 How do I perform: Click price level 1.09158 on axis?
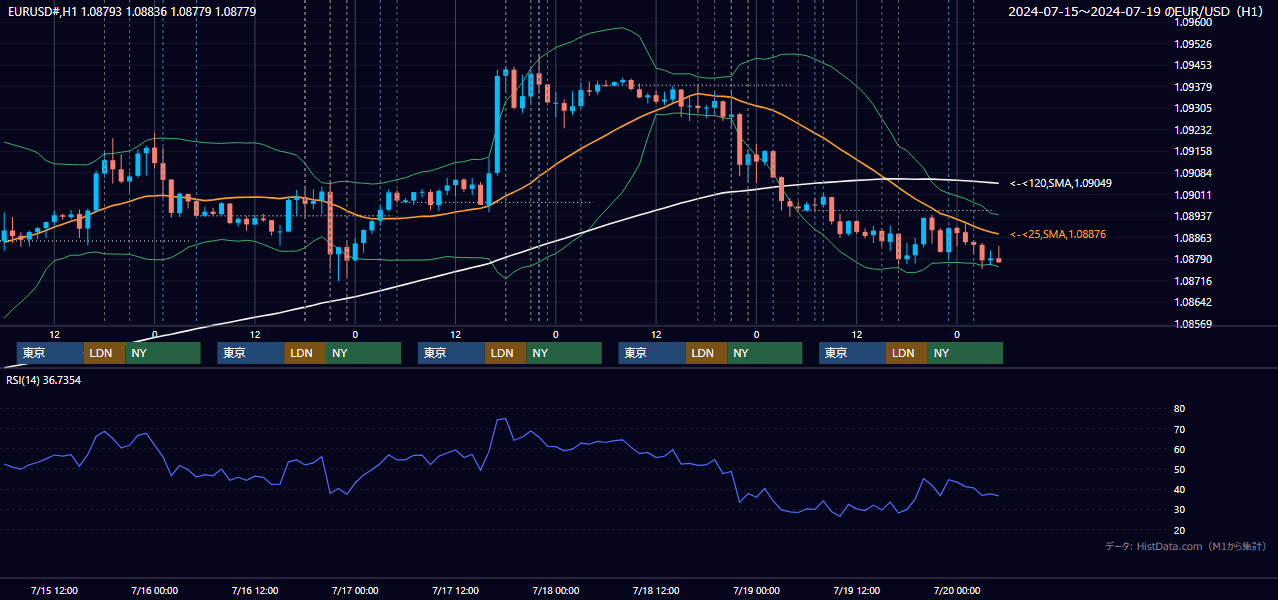tap(1192, 152)
